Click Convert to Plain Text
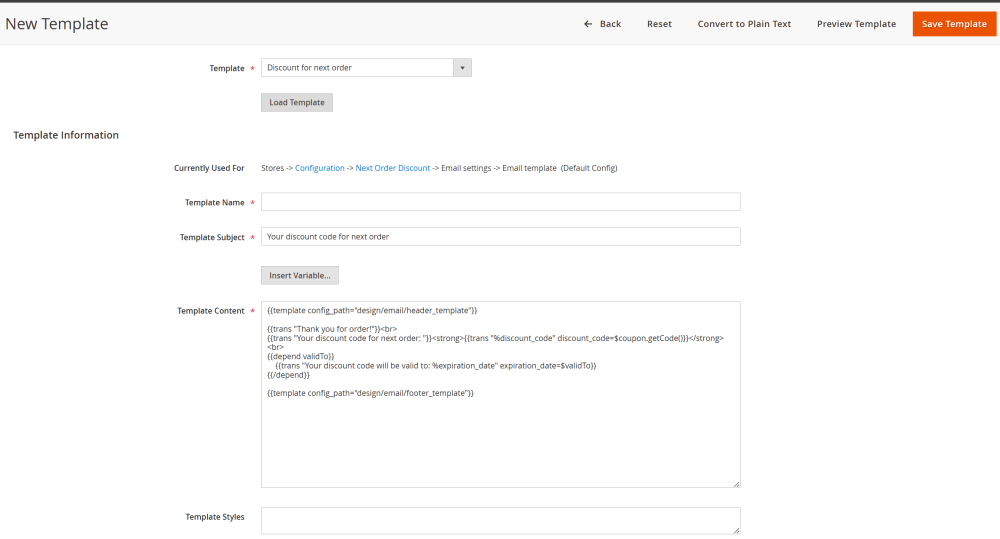1000x539 pixels. (x=744, y=24)
